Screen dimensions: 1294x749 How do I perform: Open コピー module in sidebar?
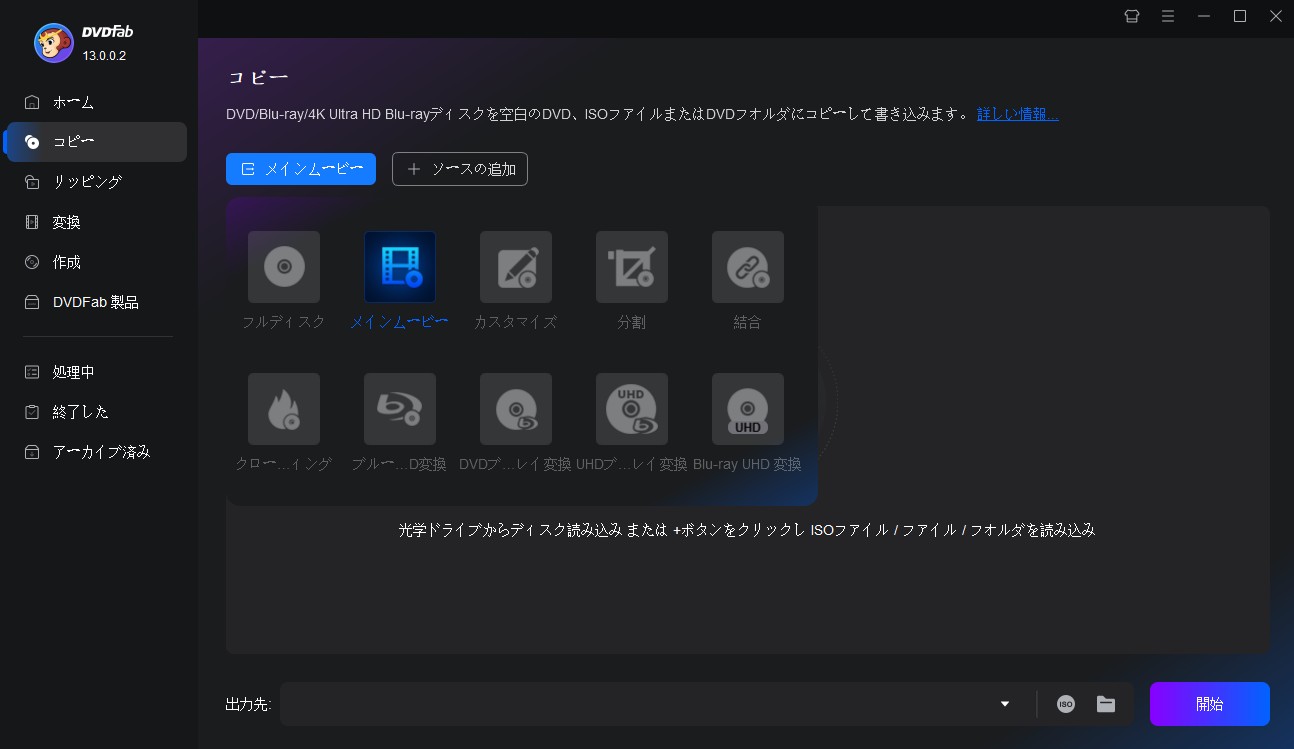coord(96,142)
